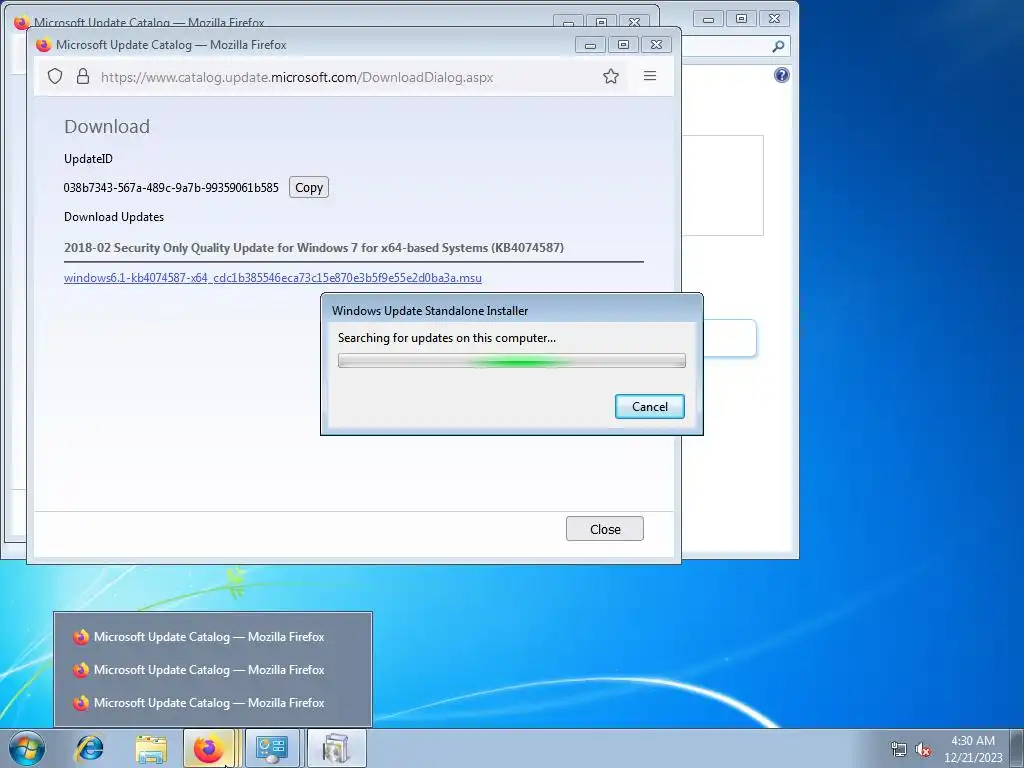Click the muted volume tray icon
The width and height of the screenshot is (1024, 768).
(923, 750)
